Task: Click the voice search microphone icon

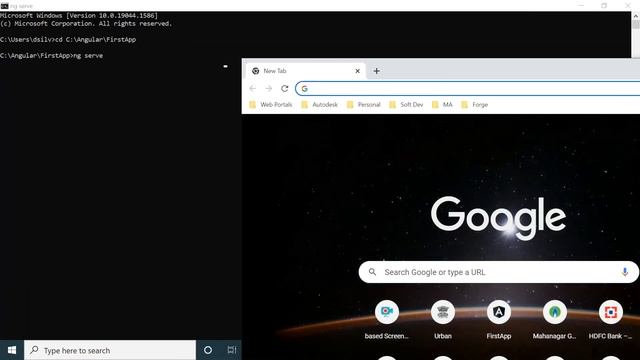Action: pos(624,272)
